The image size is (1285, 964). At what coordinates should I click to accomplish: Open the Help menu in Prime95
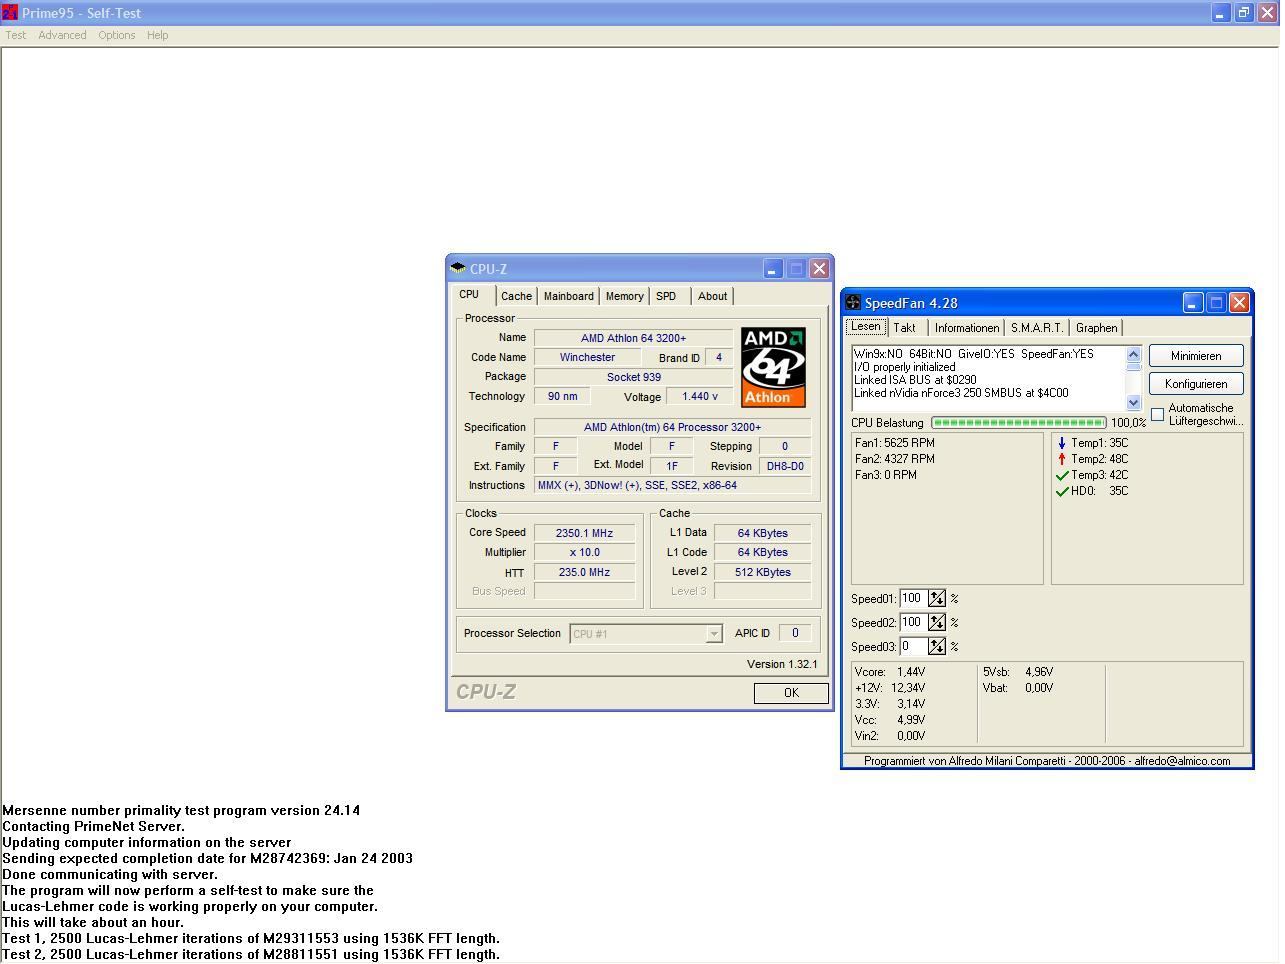click(157, 35)
